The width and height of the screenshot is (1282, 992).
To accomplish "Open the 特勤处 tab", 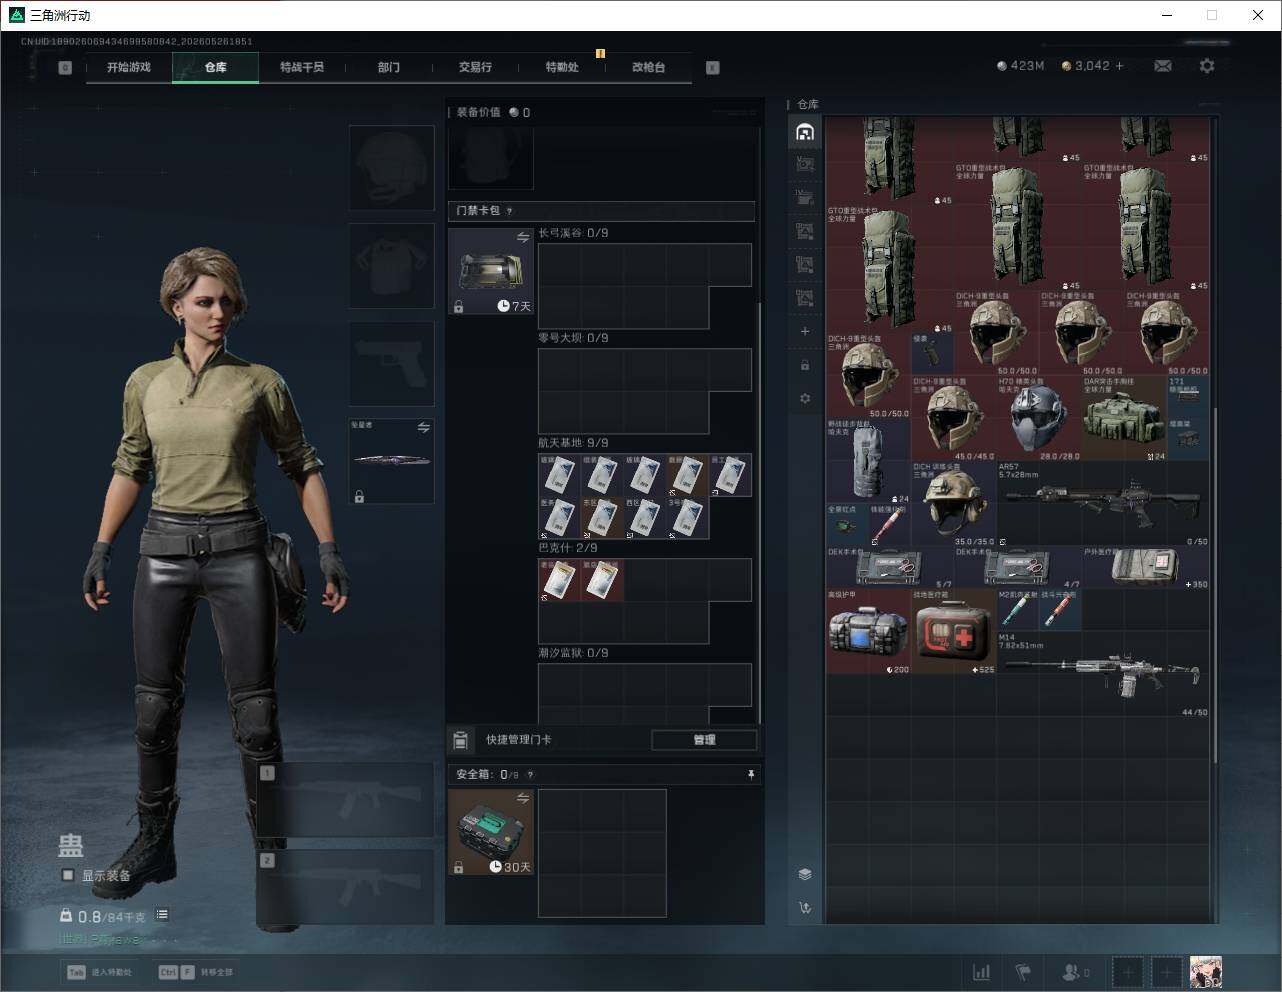I will [562, 67].
